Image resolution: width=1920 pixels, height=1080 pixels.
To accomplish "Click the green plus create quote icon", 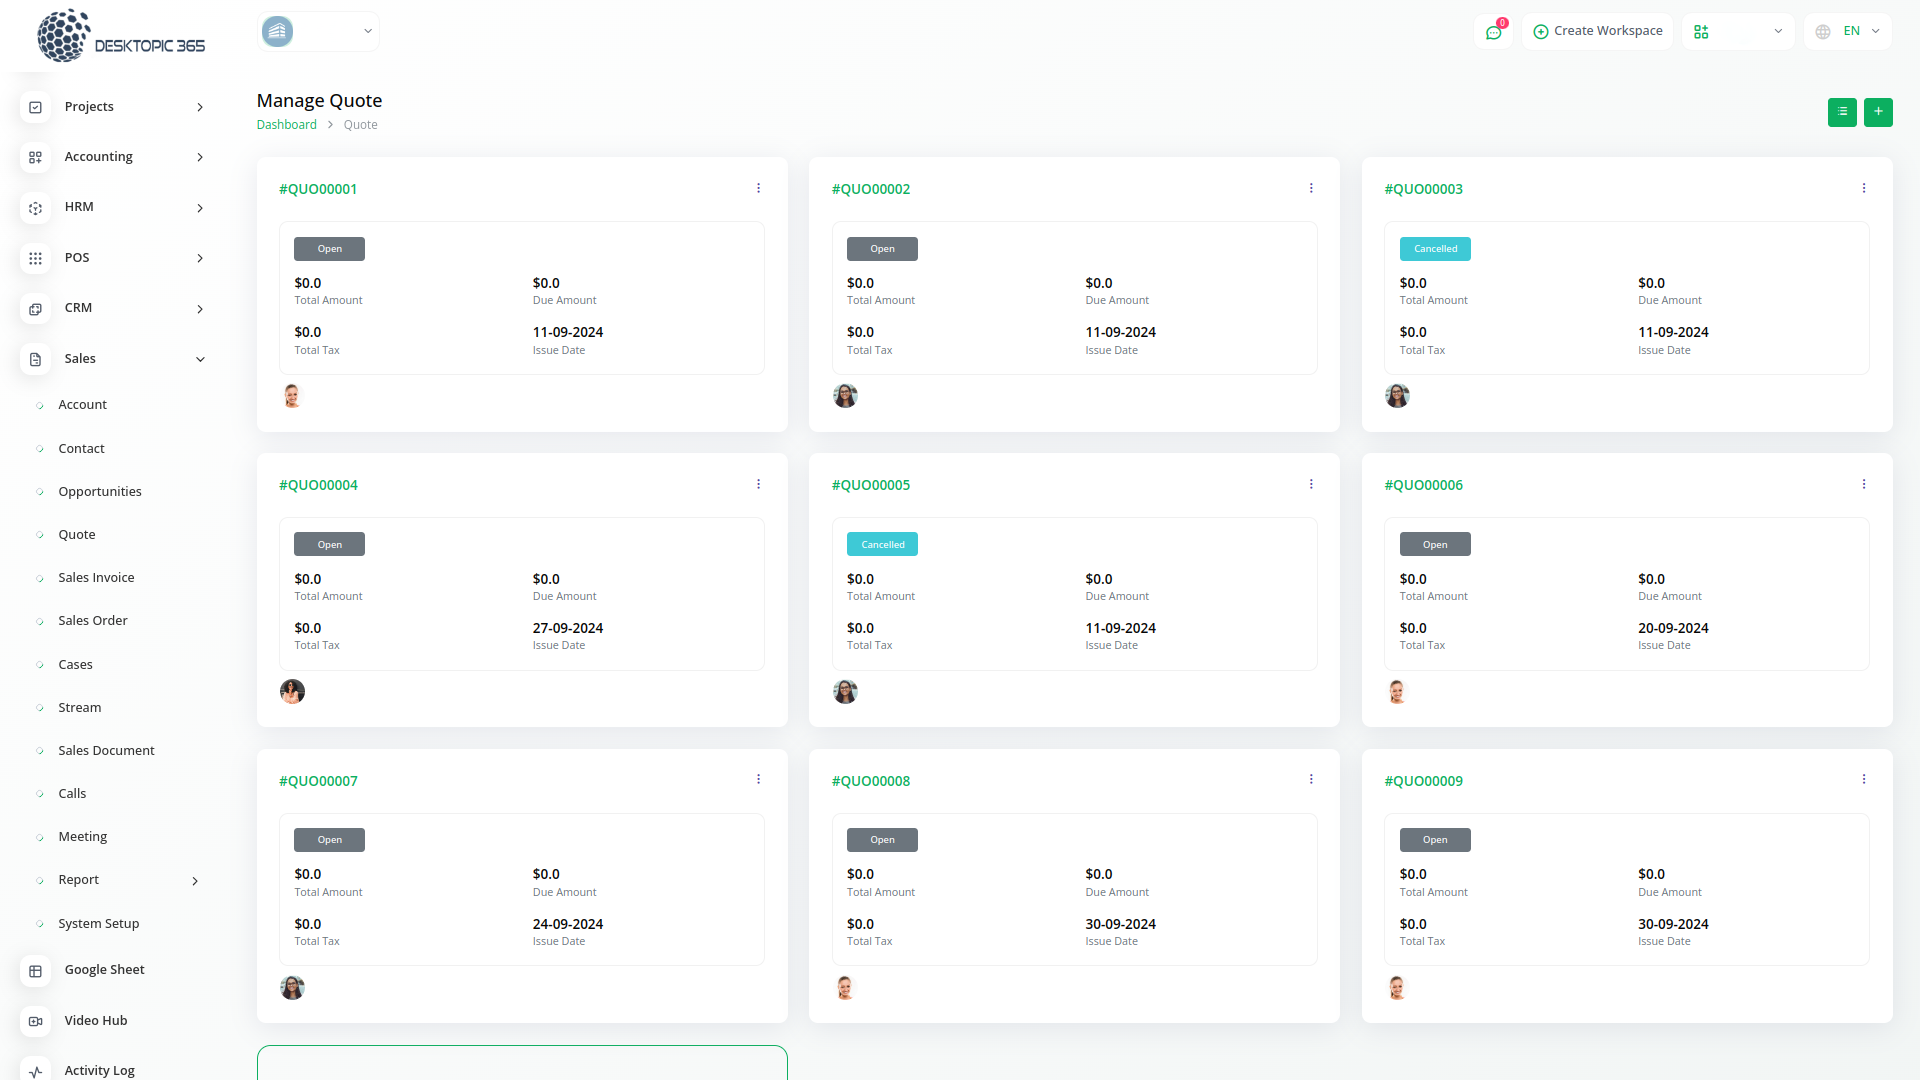I will [x=1878, y=112].
